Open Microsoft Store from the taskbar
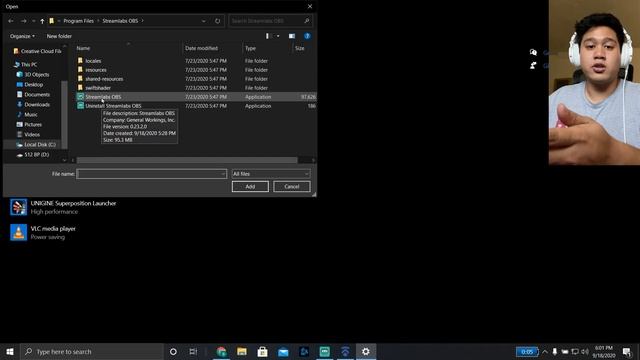This screenshot has height=360, width=640. coord(262,351)
